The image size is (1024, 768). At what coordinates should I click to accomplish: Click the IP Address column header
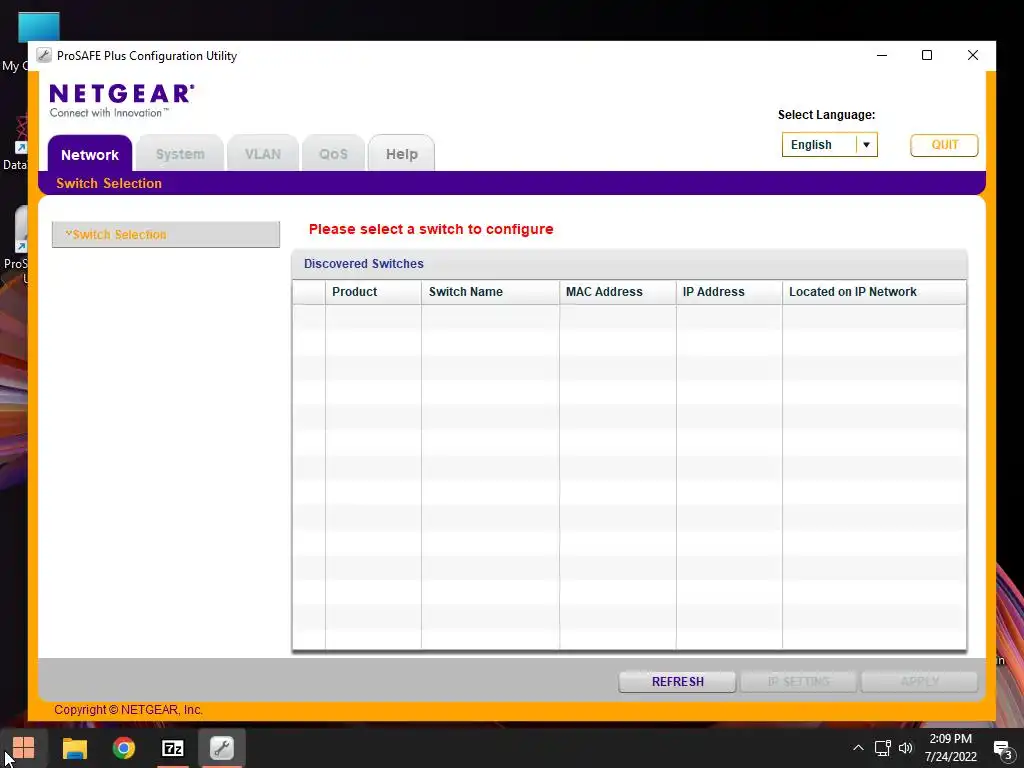point(729,292)
